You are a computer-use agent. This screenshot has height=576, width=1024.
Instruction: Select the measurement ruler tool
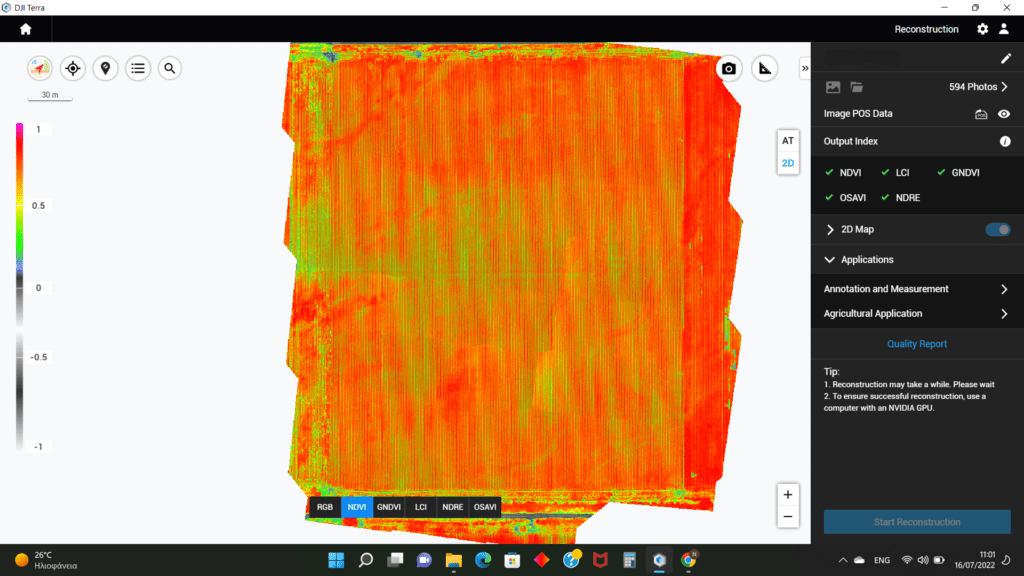[x=765, y=69]
